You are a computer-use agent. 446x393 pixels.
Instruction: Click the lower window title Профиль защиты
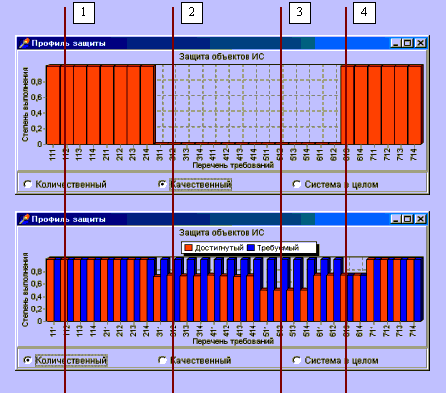click(68, 219)
